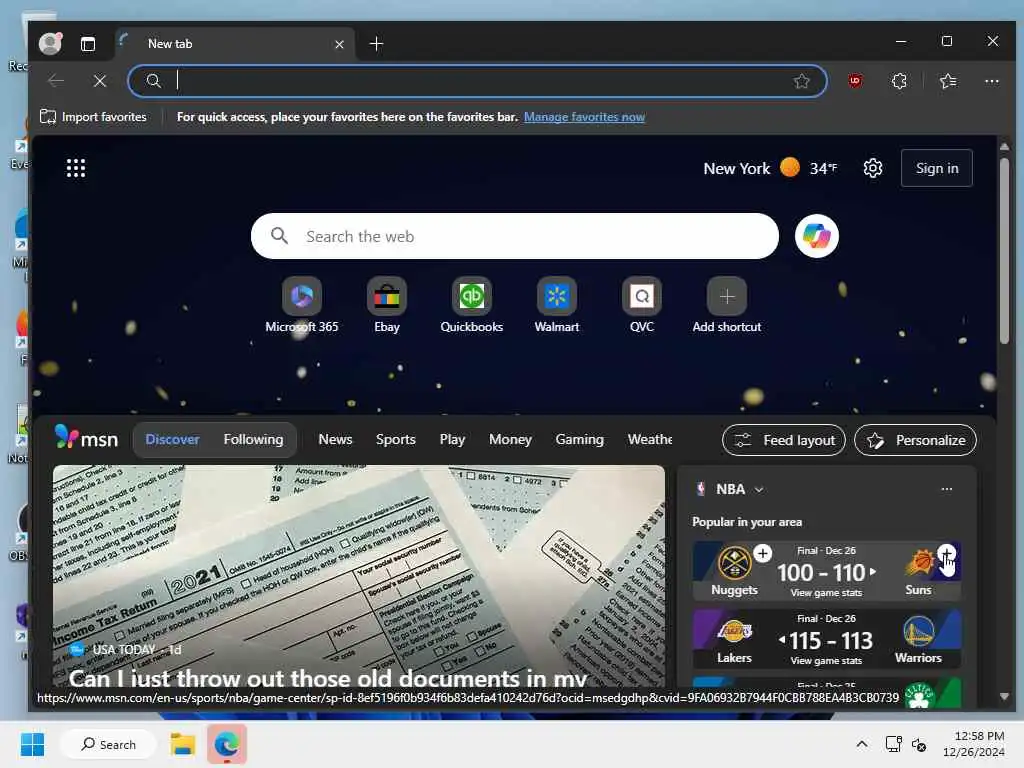Screen dimensions: 1024x768
Task: Focus the browser address bar
Action: [x=477, y=81]
